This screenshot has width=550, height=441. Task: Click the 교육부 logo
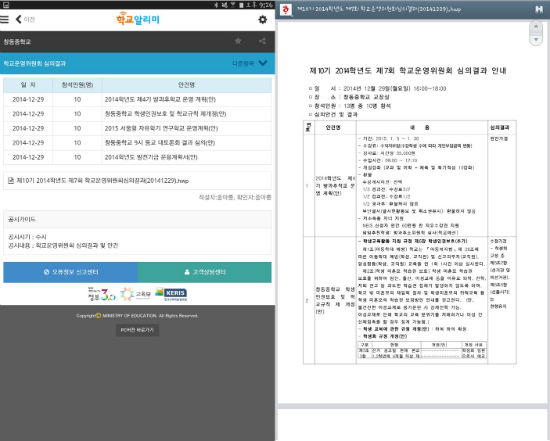tap(135, 294)
